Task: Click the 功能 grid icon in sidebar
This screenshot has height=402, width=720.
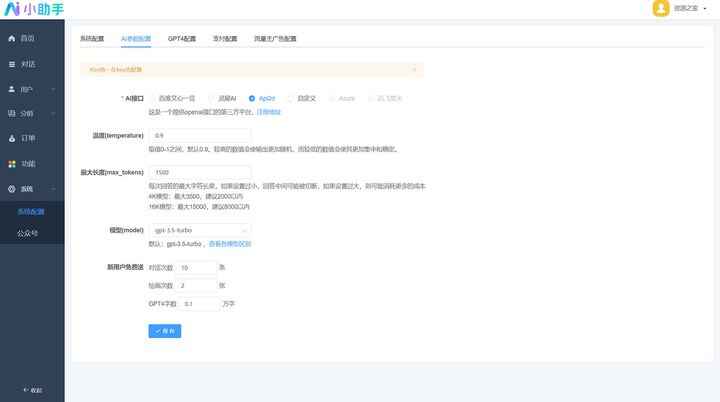Action: click(12, 163)
